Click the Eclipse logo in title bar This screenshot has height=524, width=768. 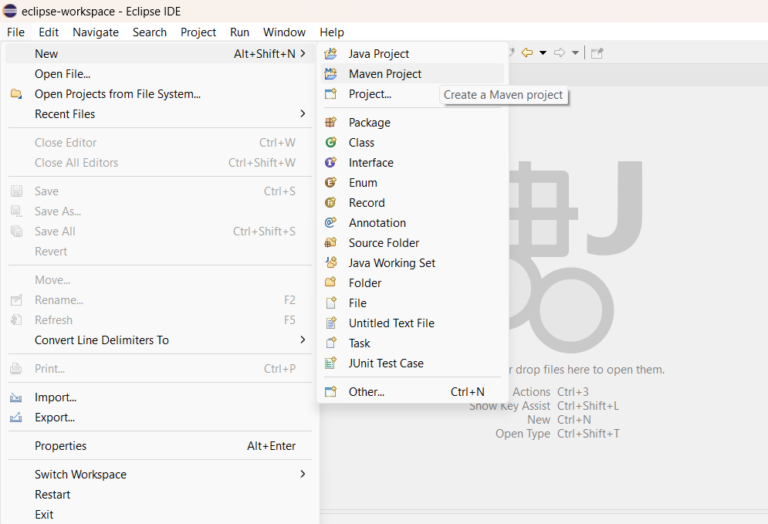[x=10, y=11]
